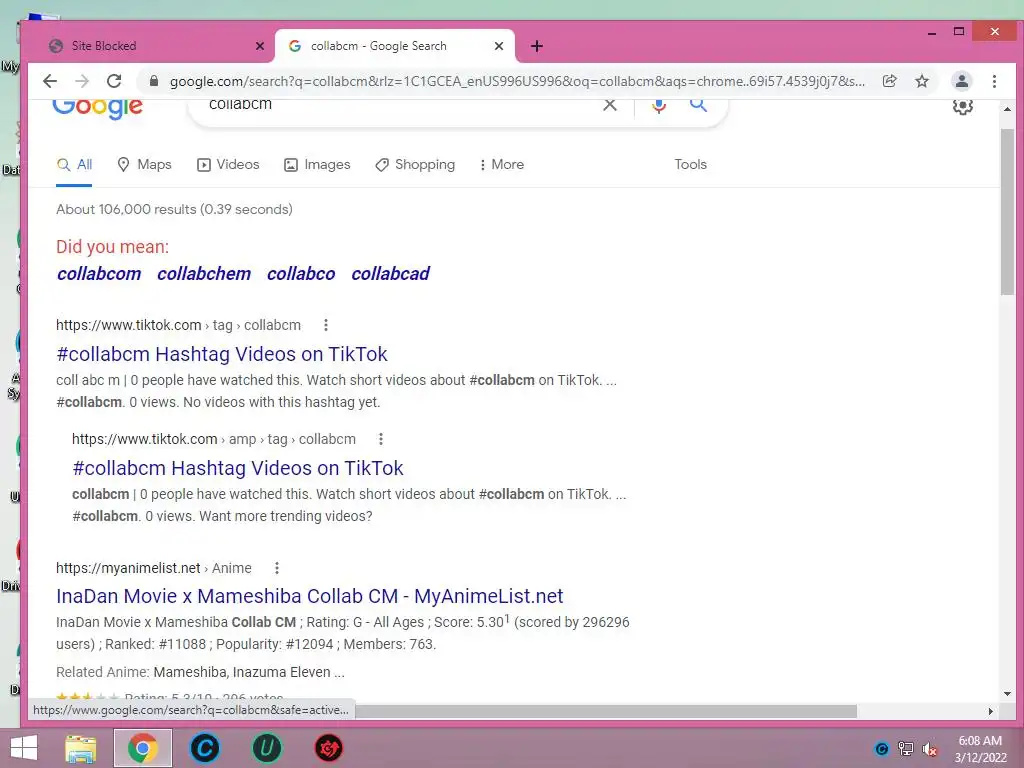Close the collabcm Google Search tab
1024x768 pixels.
[499, 46]
